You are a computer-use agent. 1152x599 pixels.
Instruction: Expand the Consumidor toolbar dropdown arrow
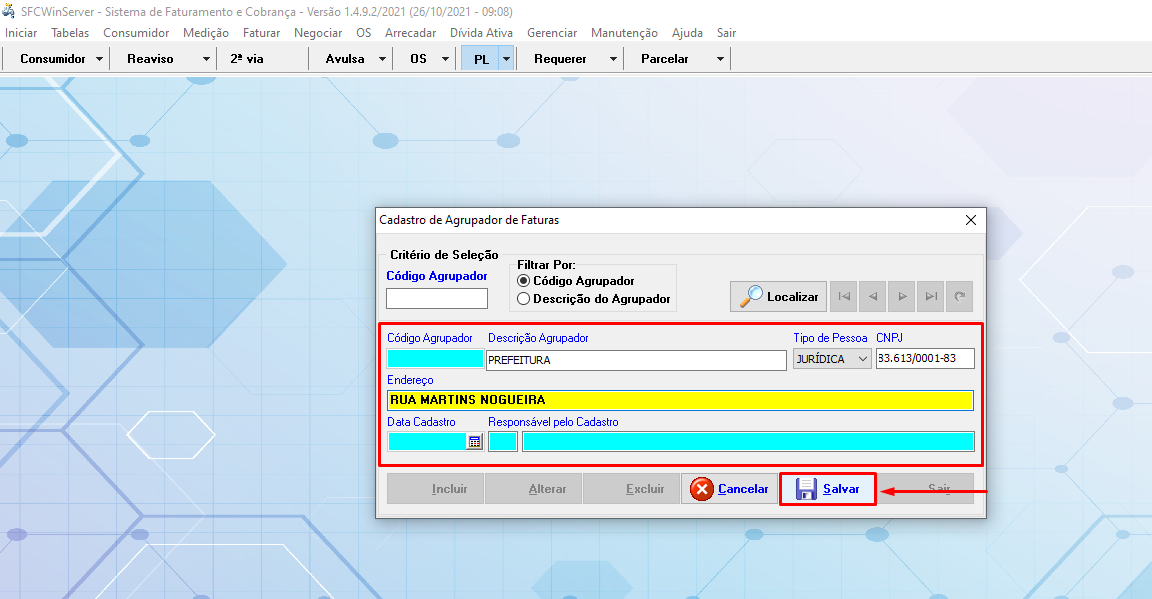(99, 59)
